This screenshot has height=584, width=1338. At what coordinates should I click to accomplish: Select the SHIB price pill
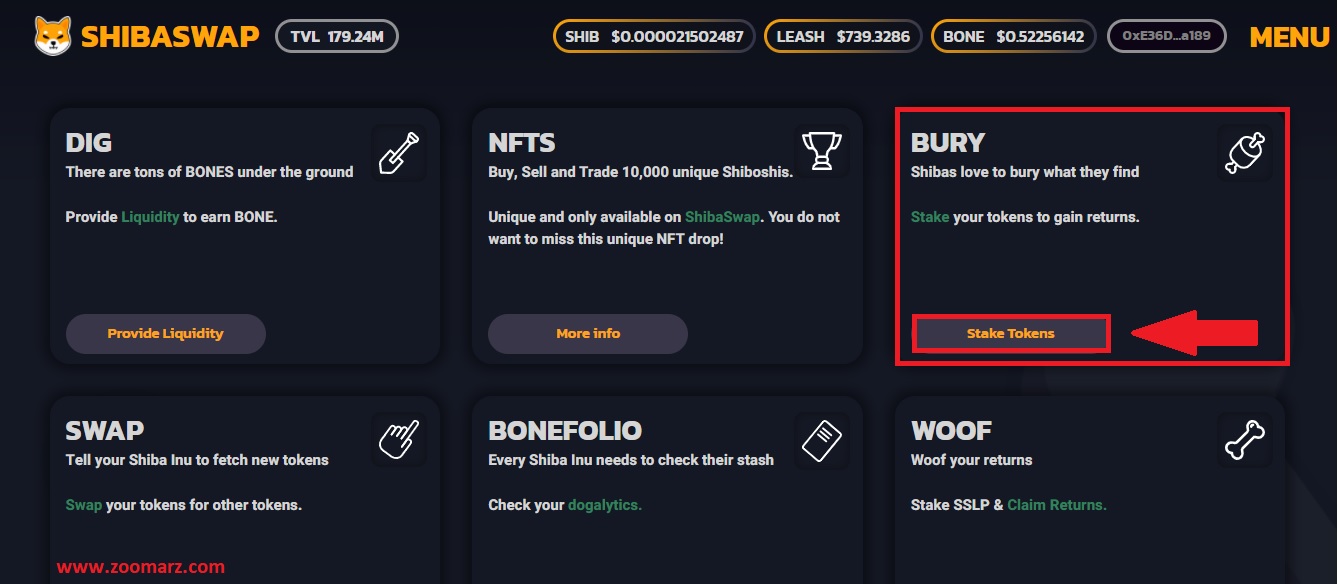click(654, 36)
